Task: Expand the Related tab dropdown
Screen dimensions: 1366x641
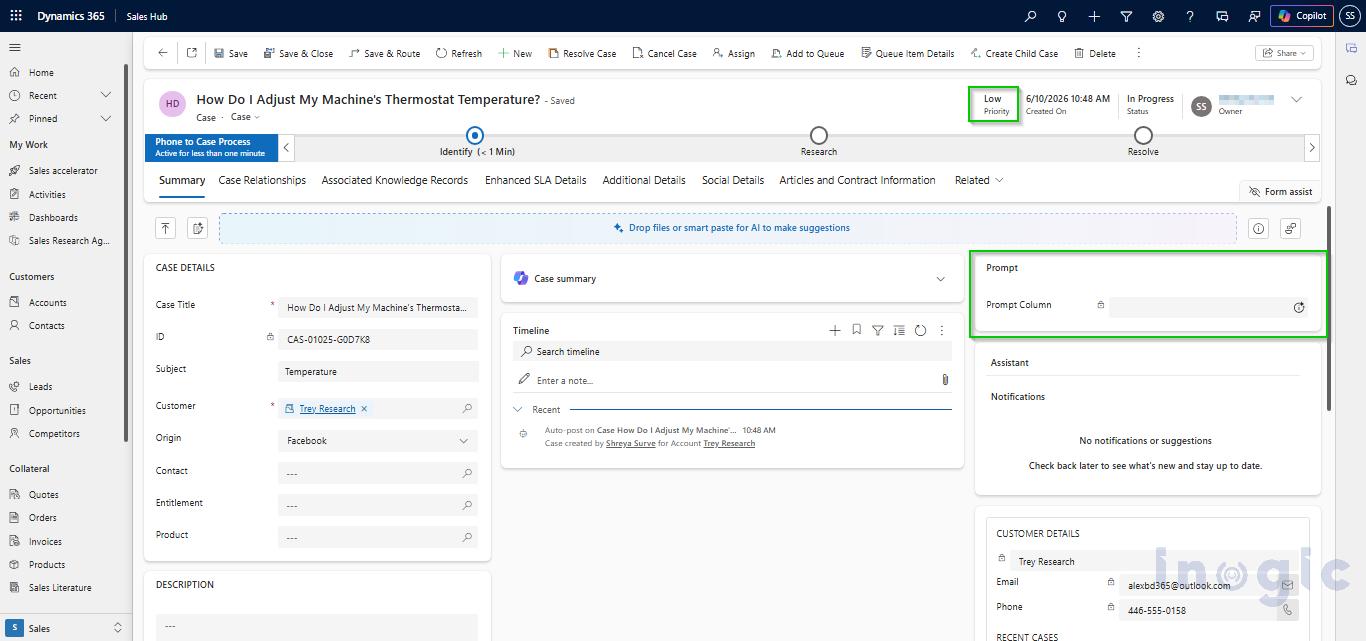Action: pos(979,180)
